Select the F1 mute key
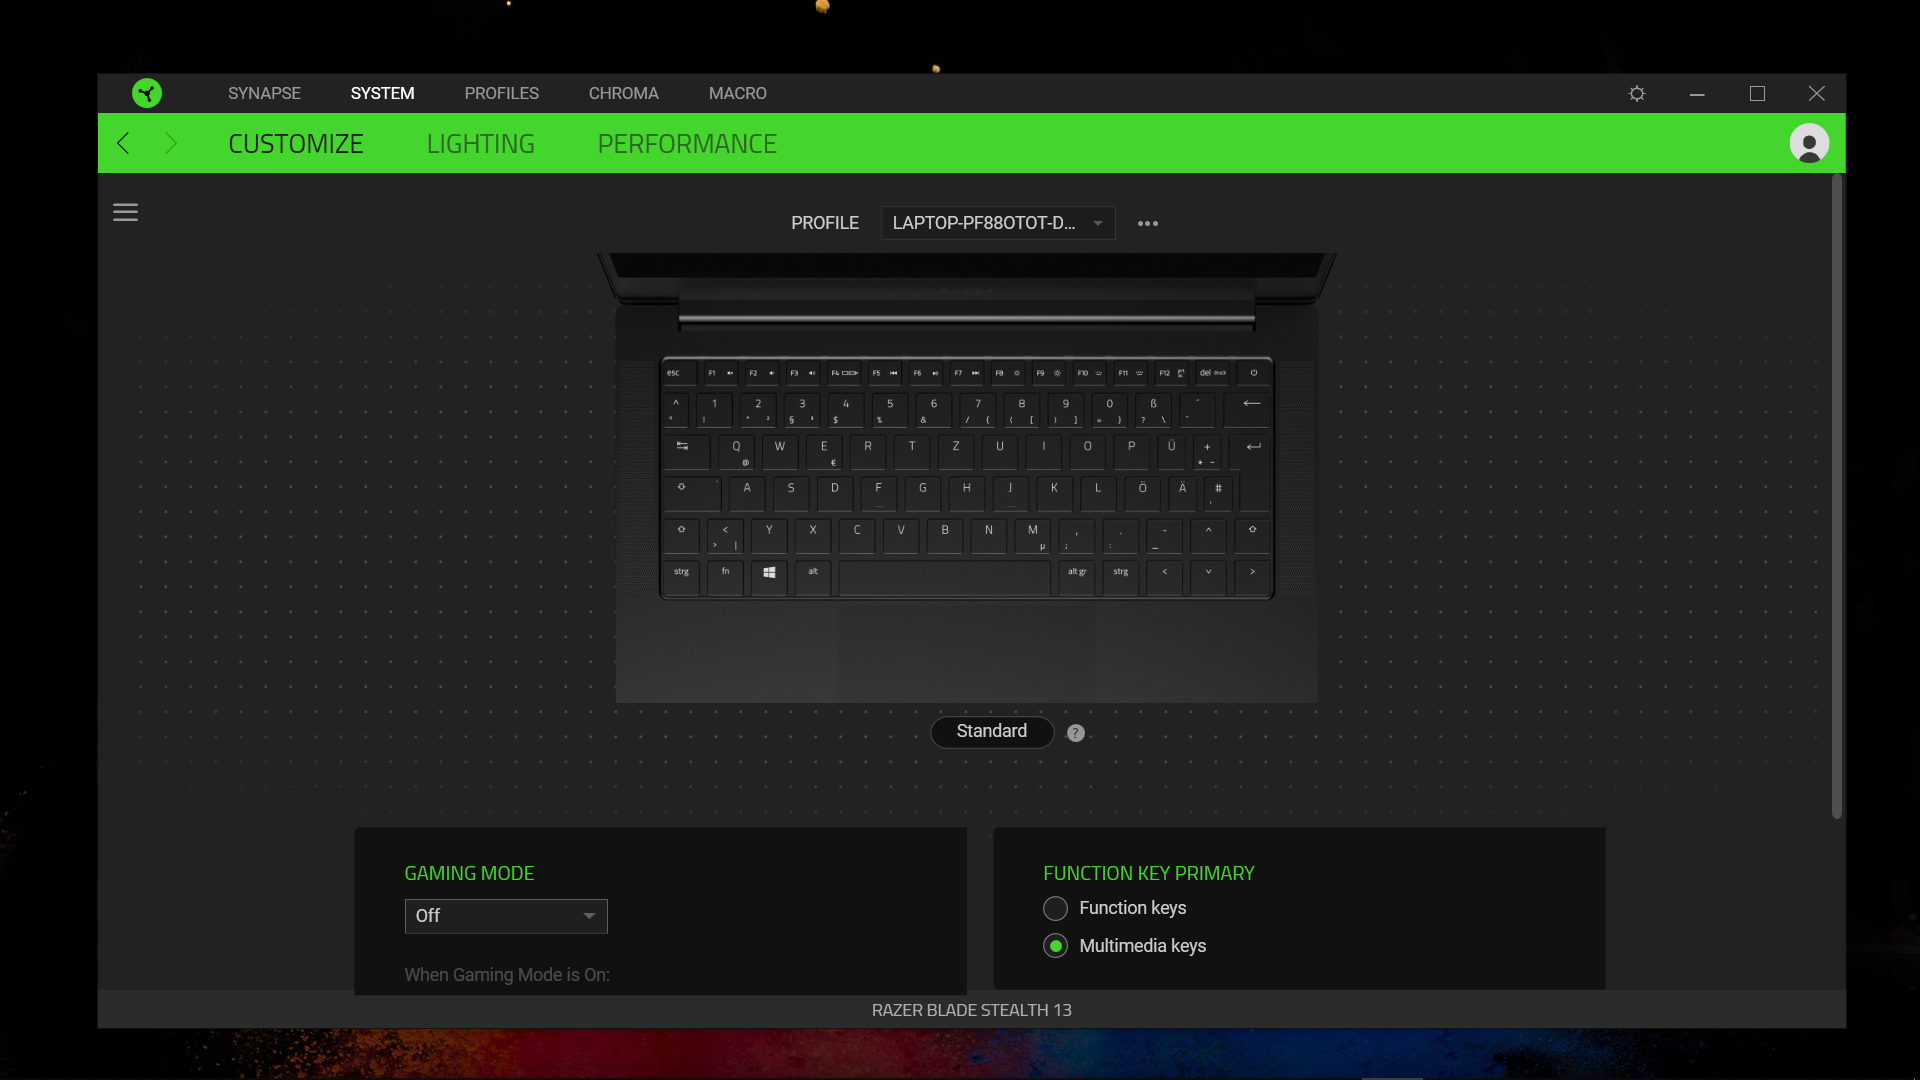Image resolution: width=1920 pixels, height=1080 pixels. click(720, 374)
